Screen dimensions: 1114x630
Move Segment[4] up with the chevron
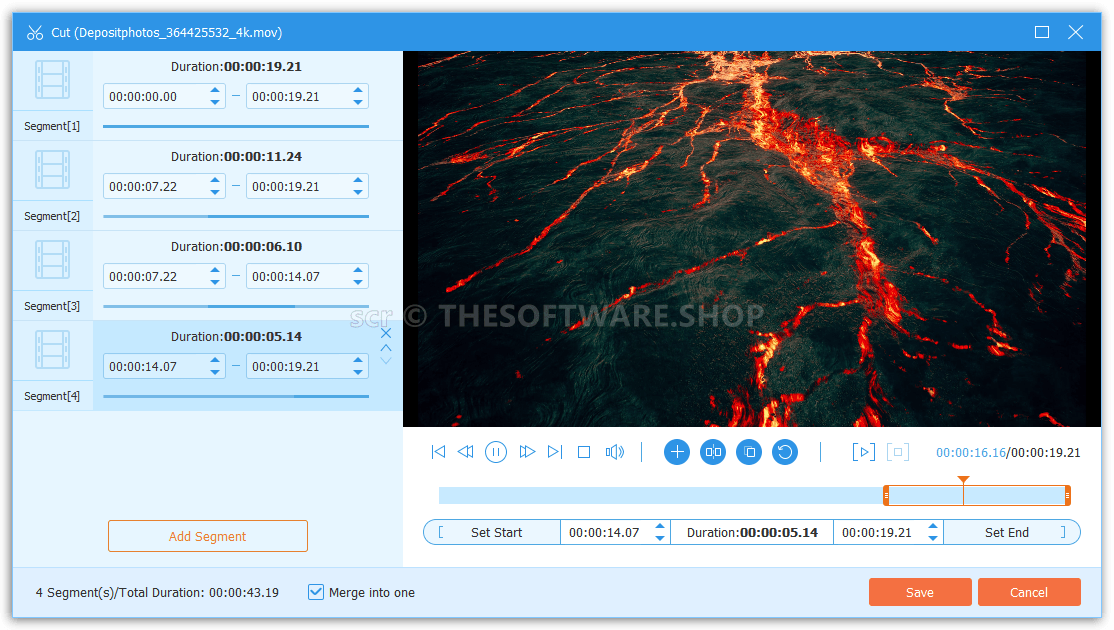click(386, 347)
